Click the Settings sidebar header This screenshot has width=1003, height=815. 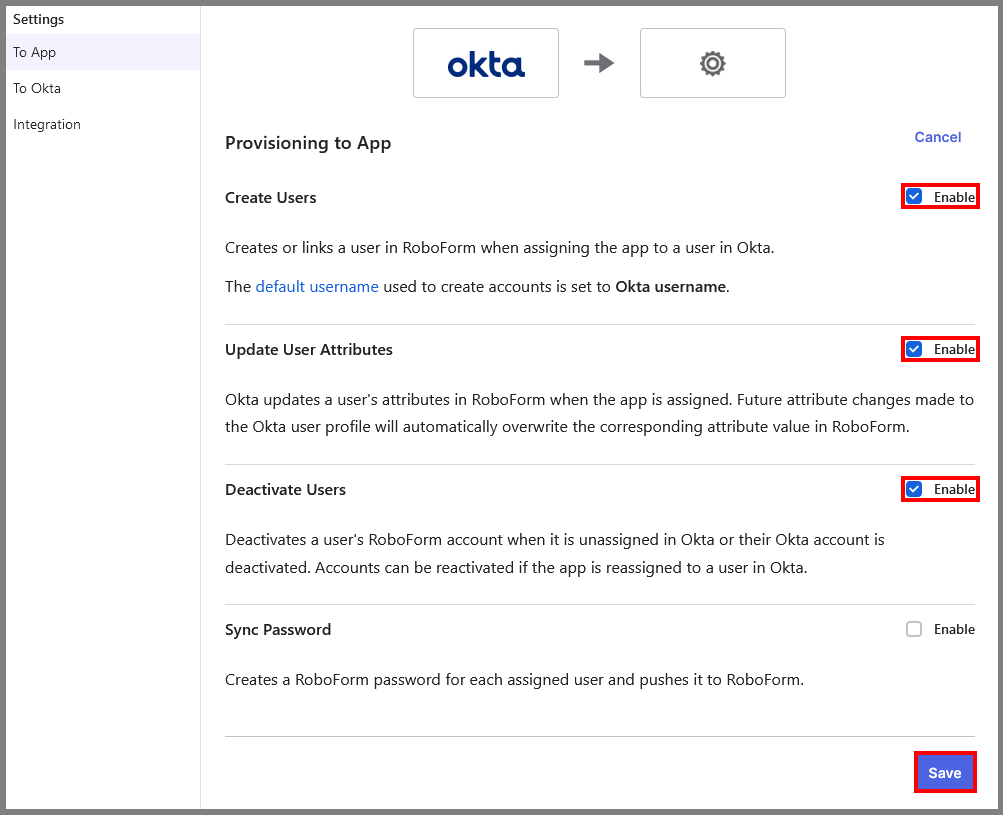pos(39,19)
